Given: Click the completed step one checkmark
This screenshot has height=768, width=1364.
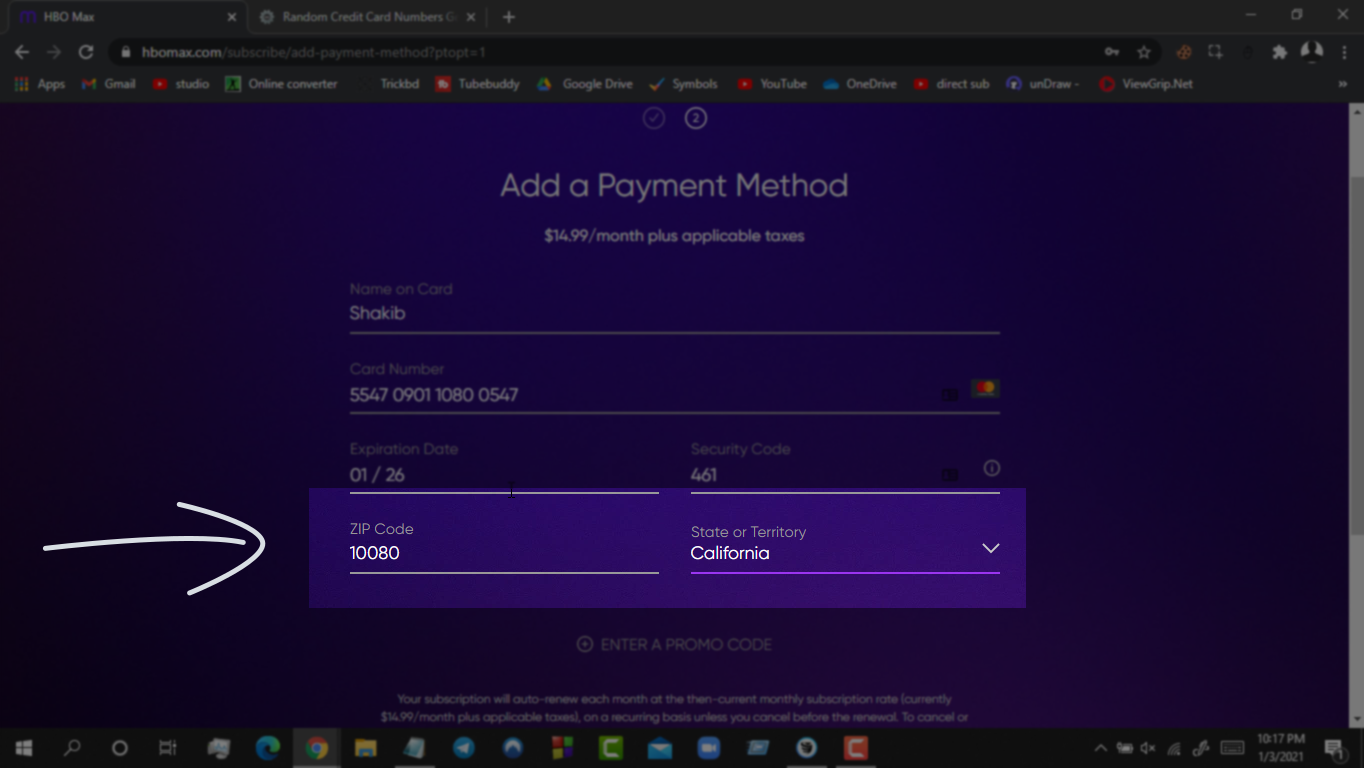Looking at the screenshot, I should pos(654,119).
